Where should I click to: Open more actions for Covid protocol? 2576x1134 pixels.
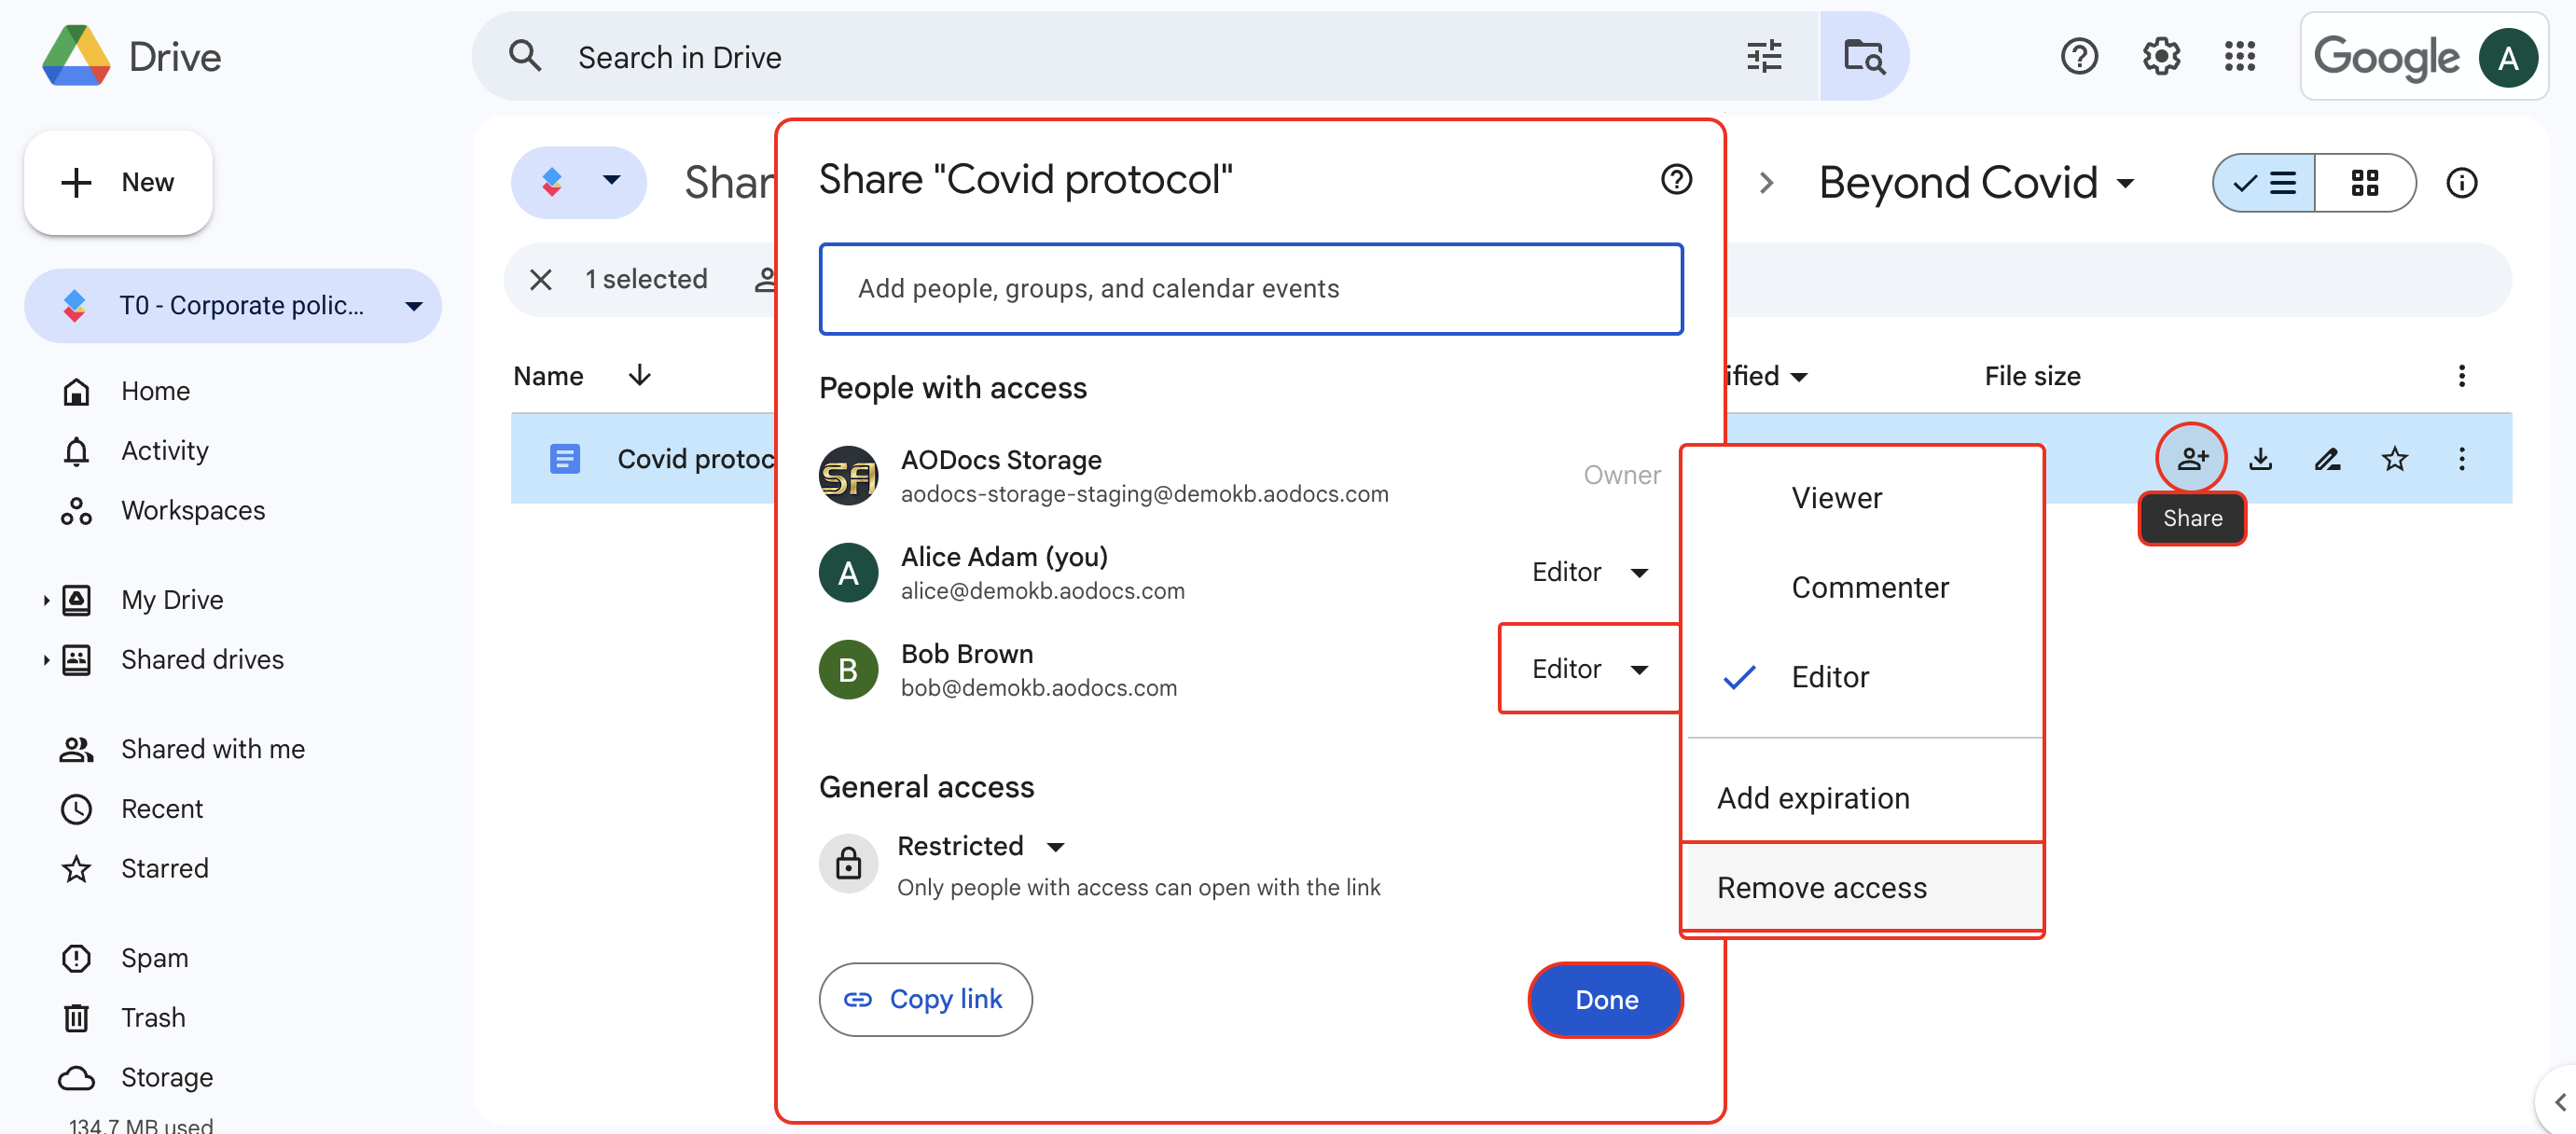pos(2463,458)
